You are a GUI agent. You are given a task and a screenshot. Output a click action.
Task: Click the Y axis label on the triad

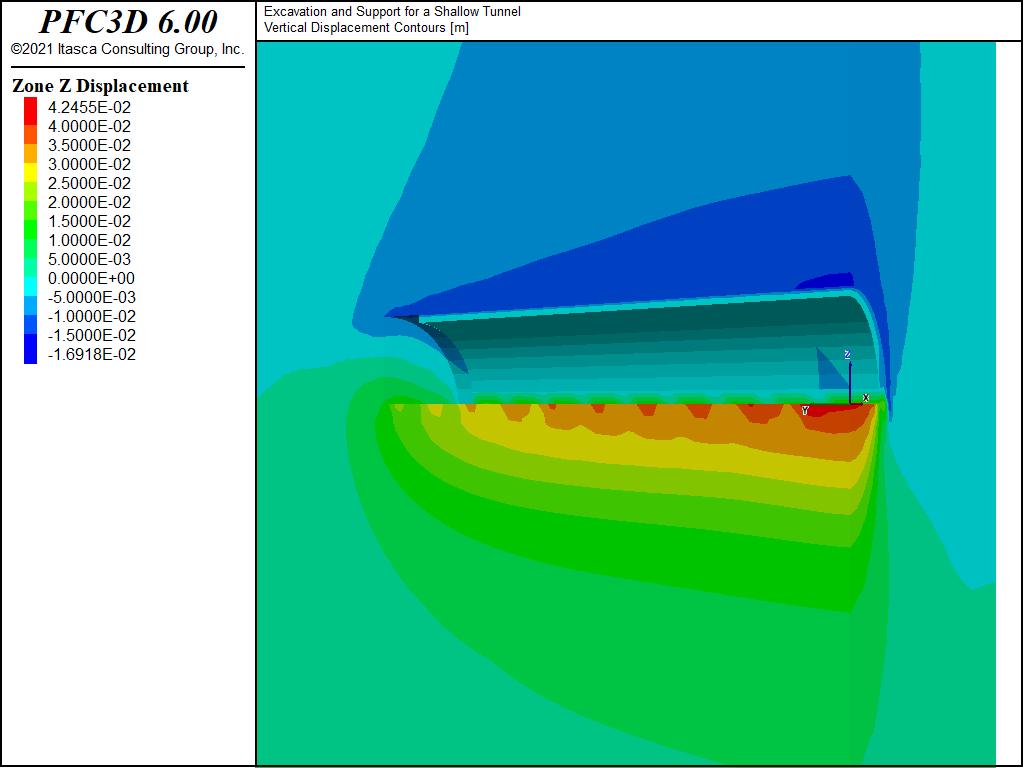click(x=805, y=411)
